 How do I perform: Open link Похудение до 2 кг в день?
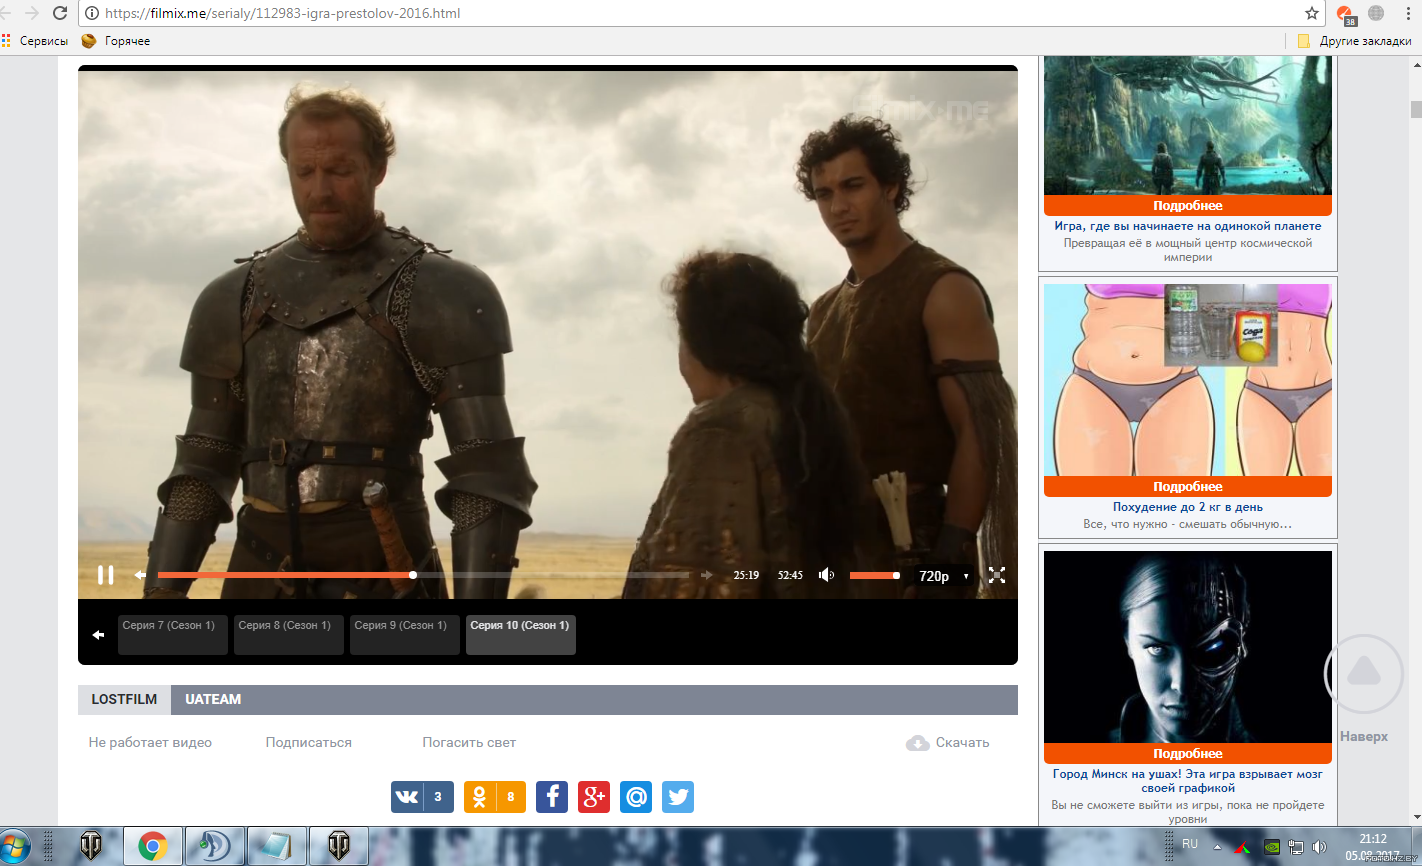(1188, 508)
